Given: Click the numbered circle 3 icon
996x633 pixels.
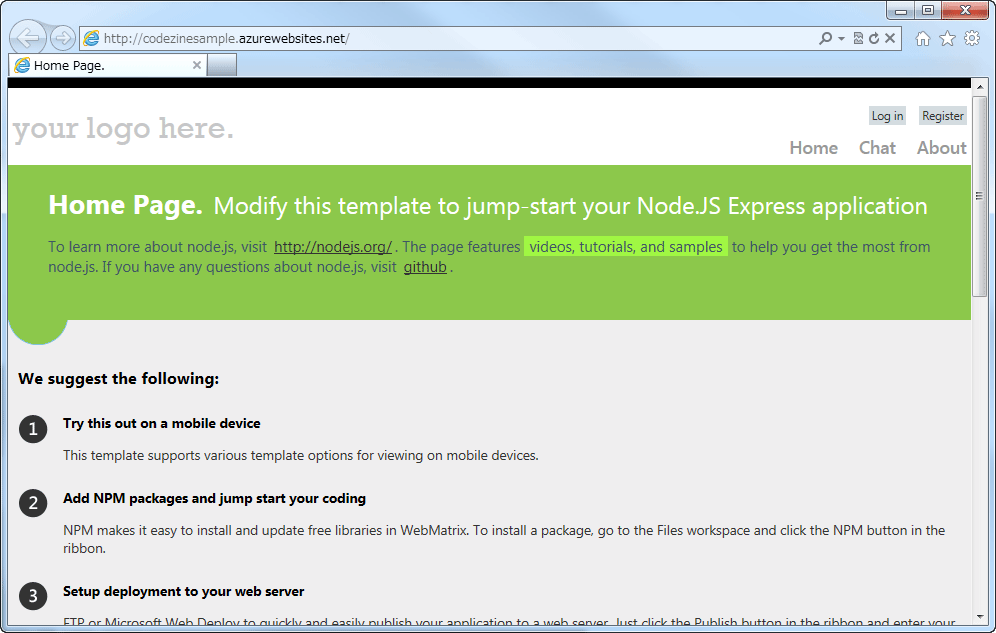Looking at the screenshot, I should click(33, 596).
